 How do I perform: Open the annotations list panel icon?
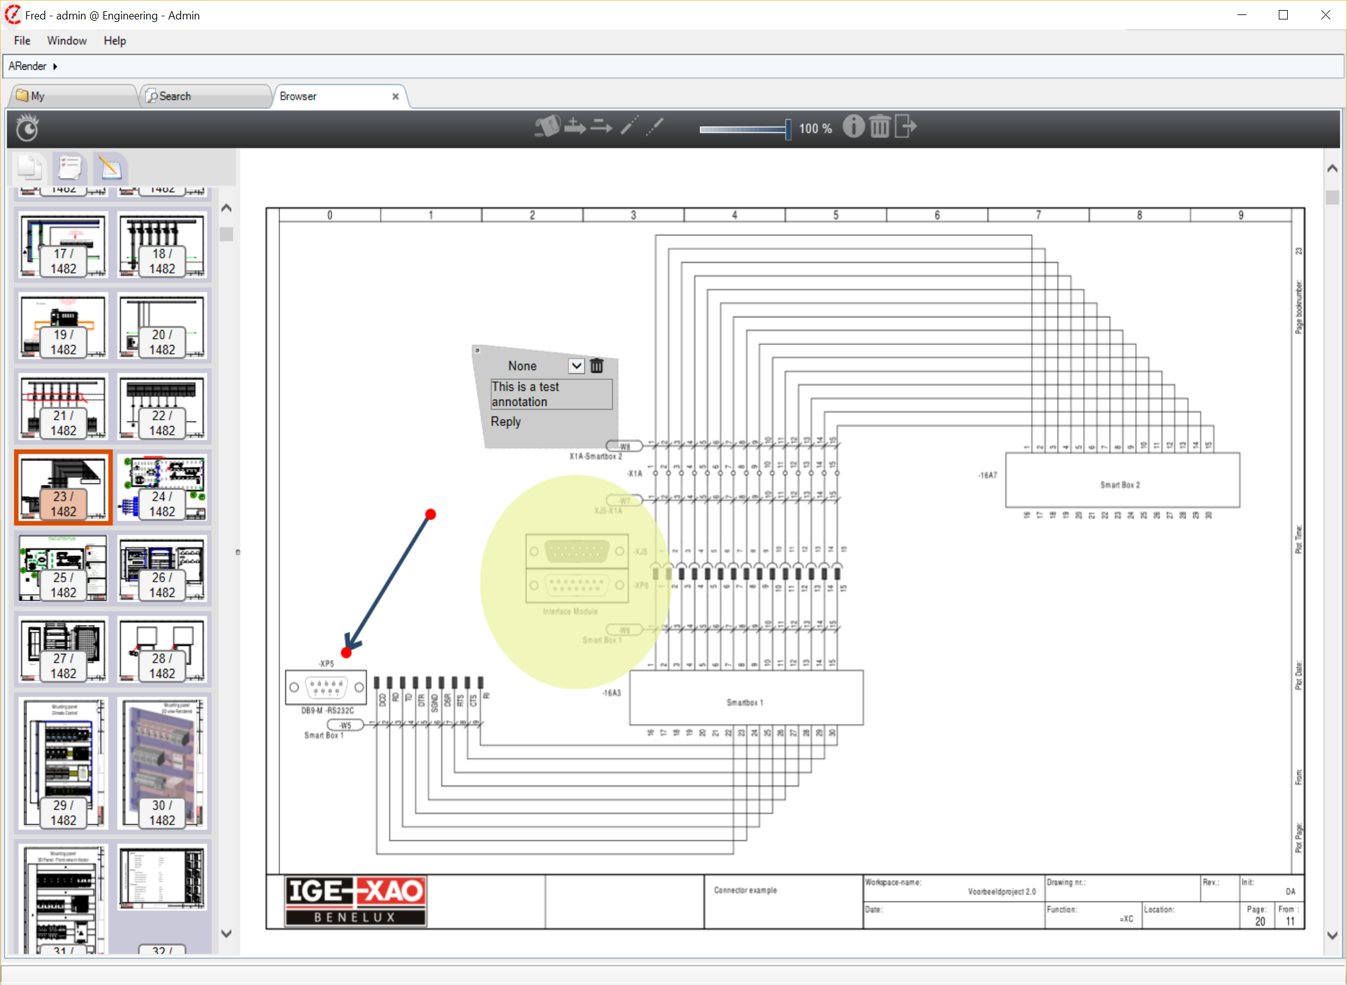coord(70,168)
